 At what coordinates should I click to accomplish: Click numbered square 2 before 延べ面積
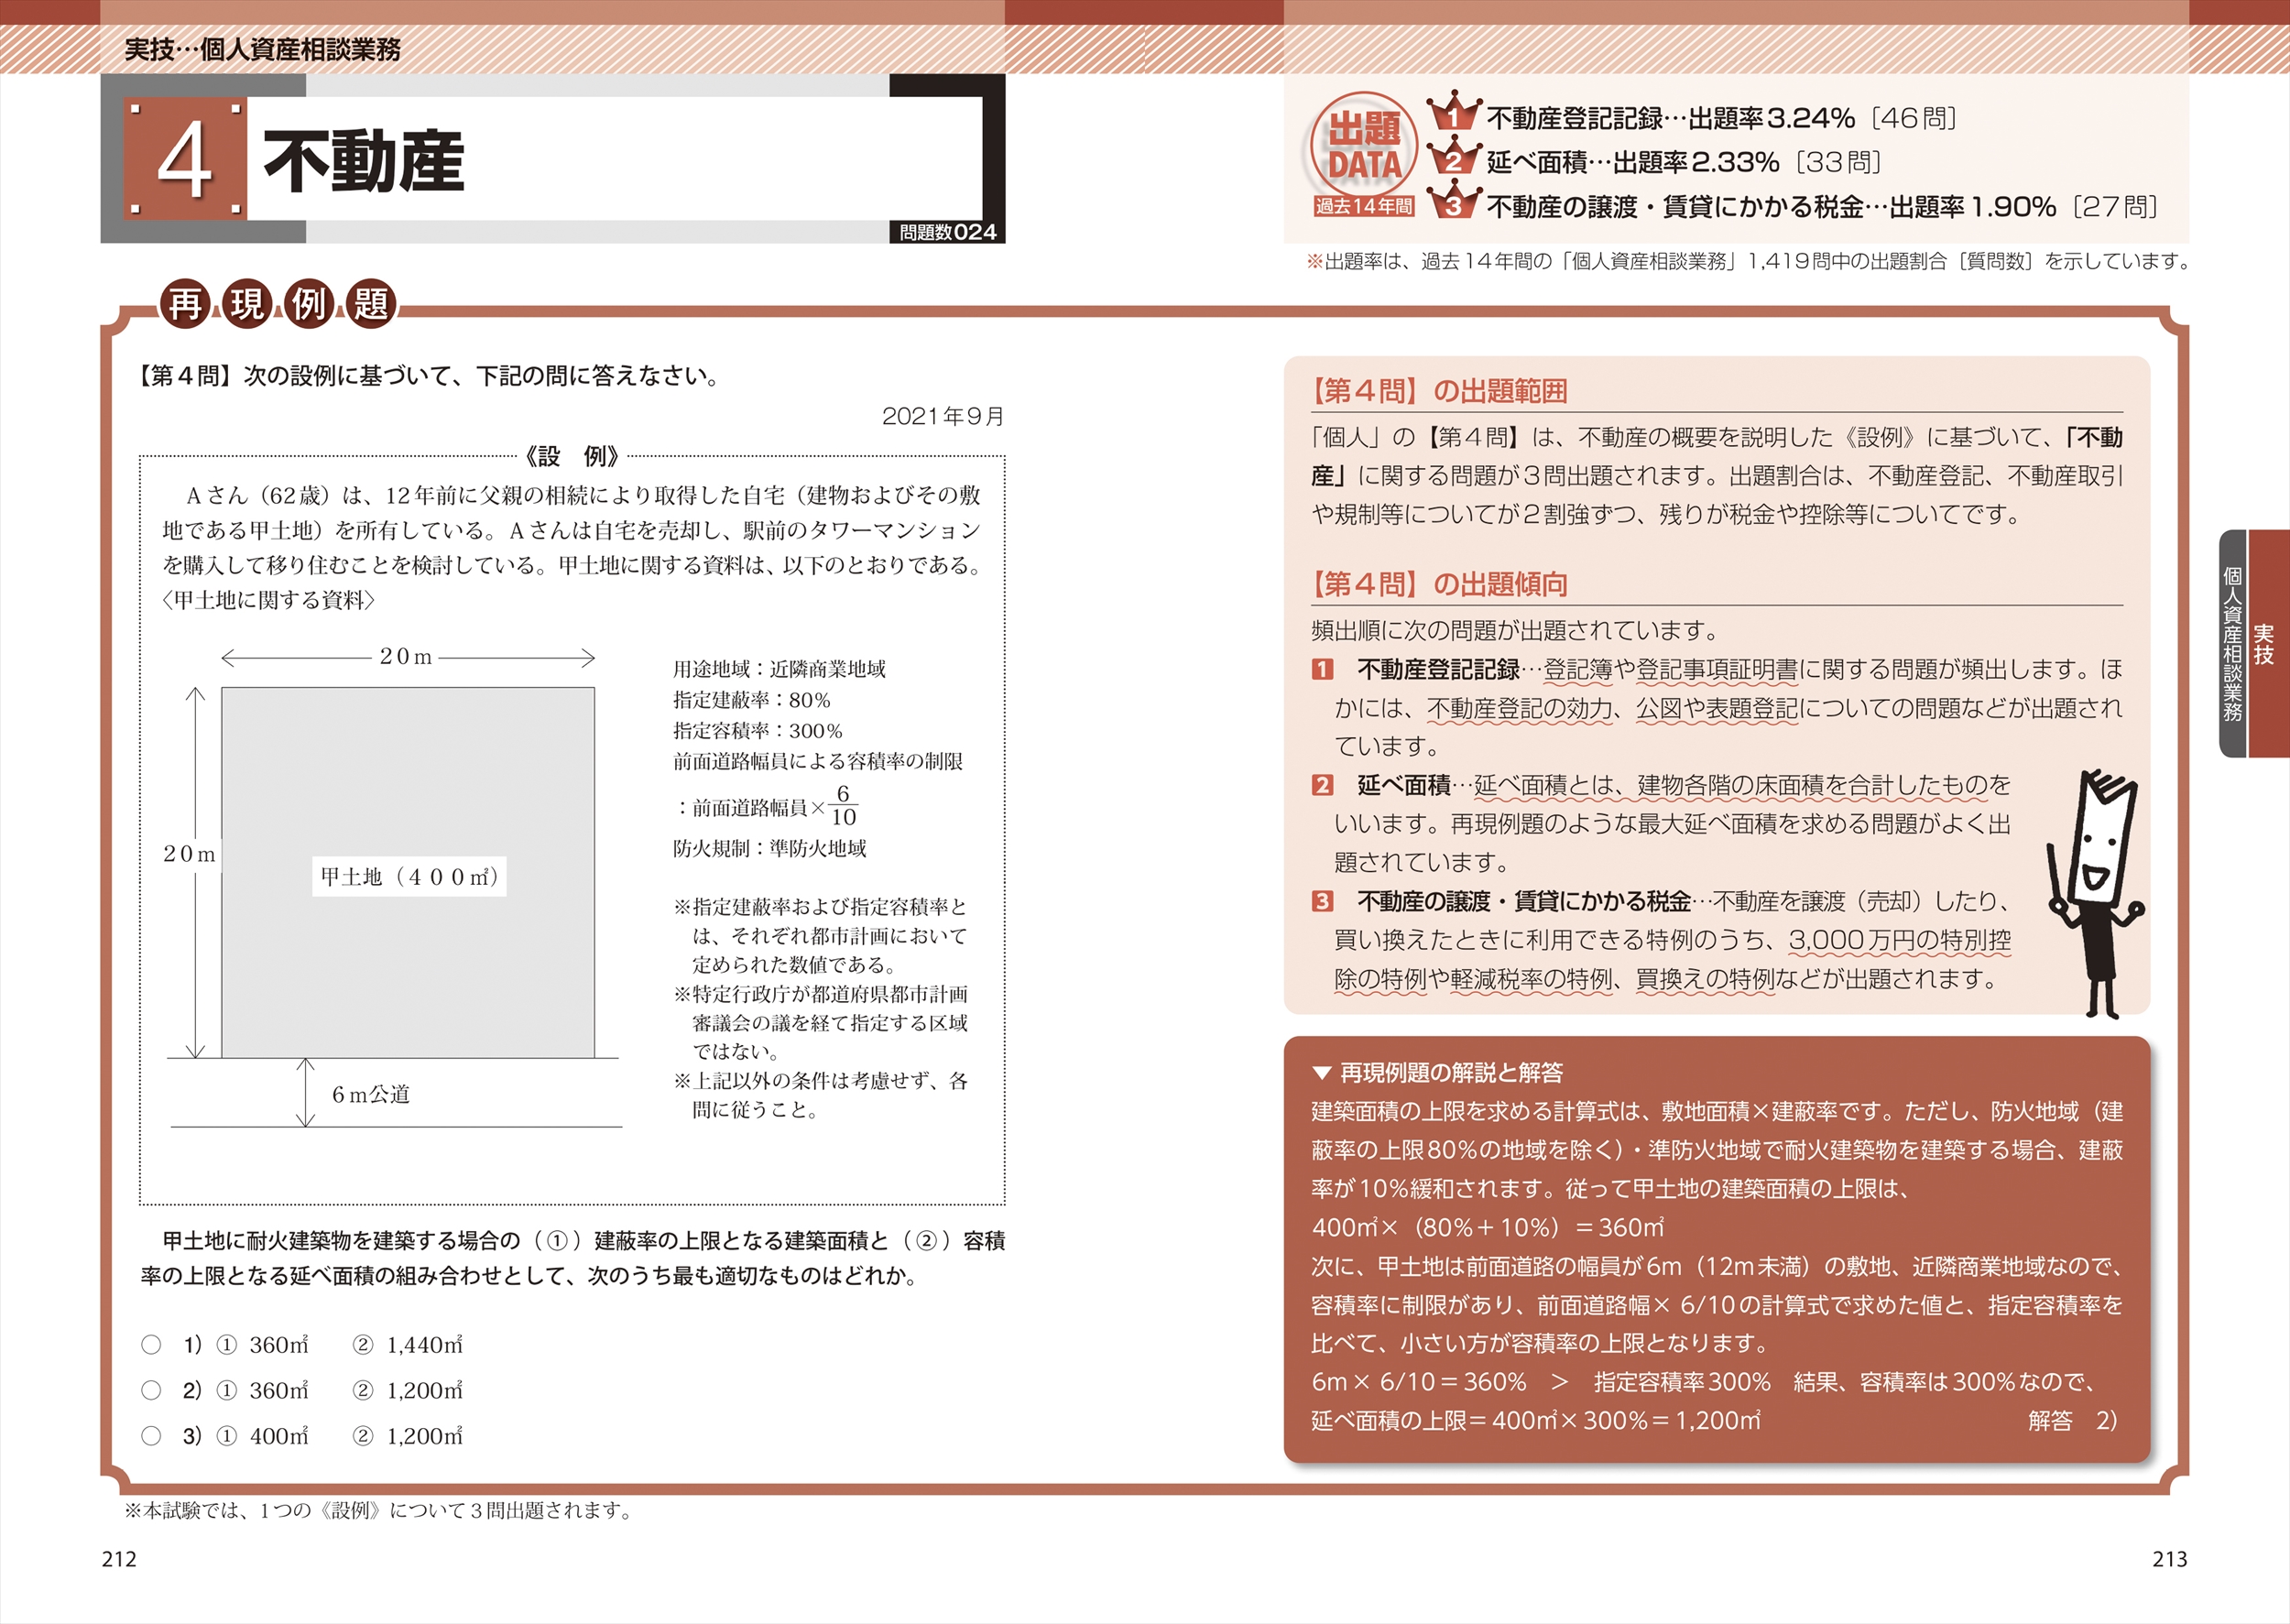pyautogui.click(x=1322, y=785)
